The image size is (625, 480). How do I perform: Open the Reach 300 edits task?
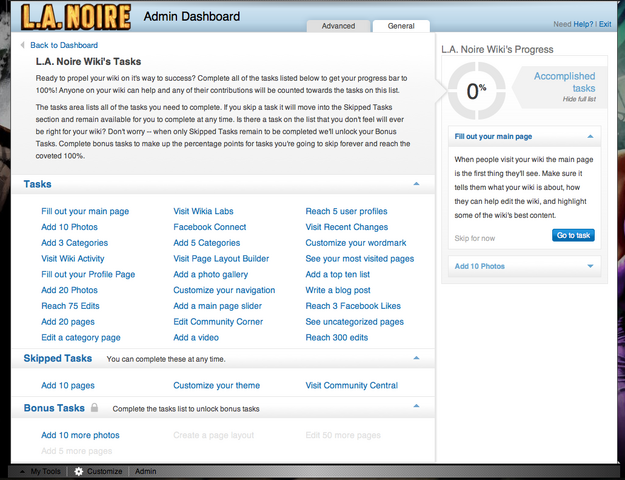point(336,337)
